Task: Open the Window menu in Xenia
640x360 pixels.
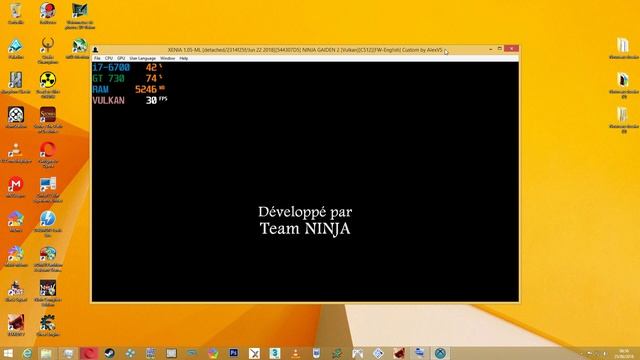Action: (x=167, y=58)
